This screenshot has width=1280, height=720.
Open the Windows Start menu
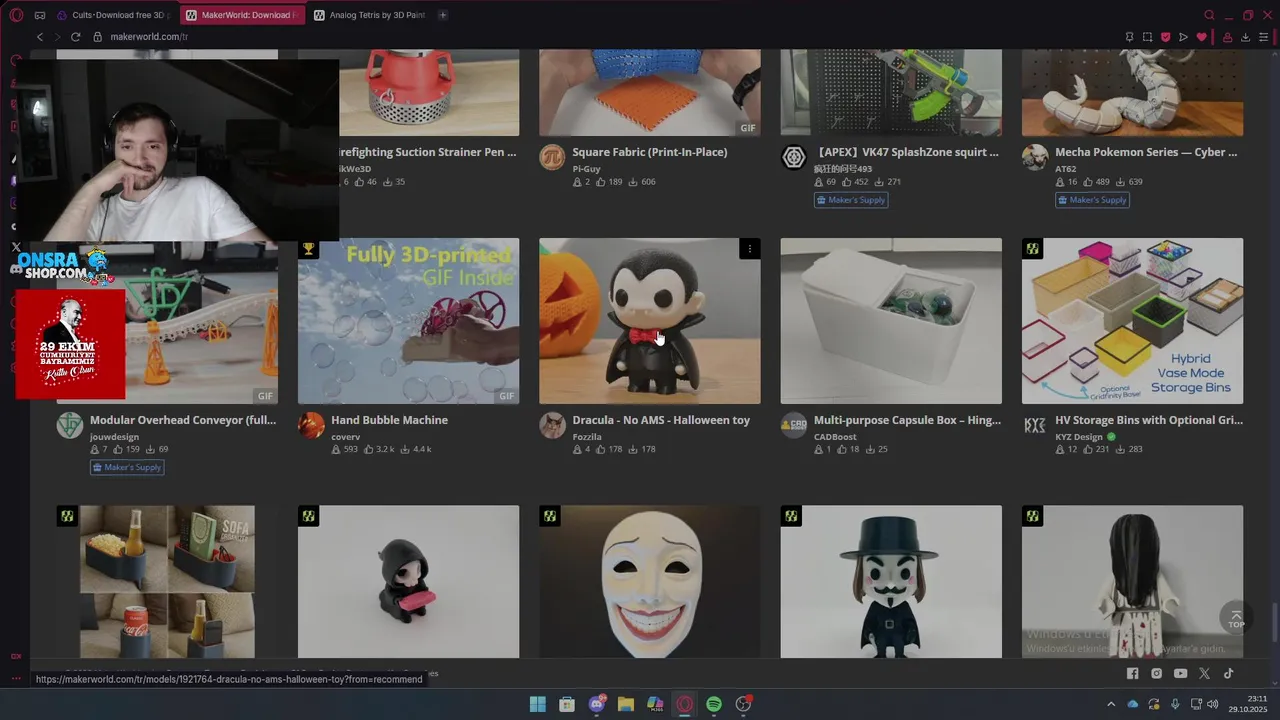pos(538,704)
